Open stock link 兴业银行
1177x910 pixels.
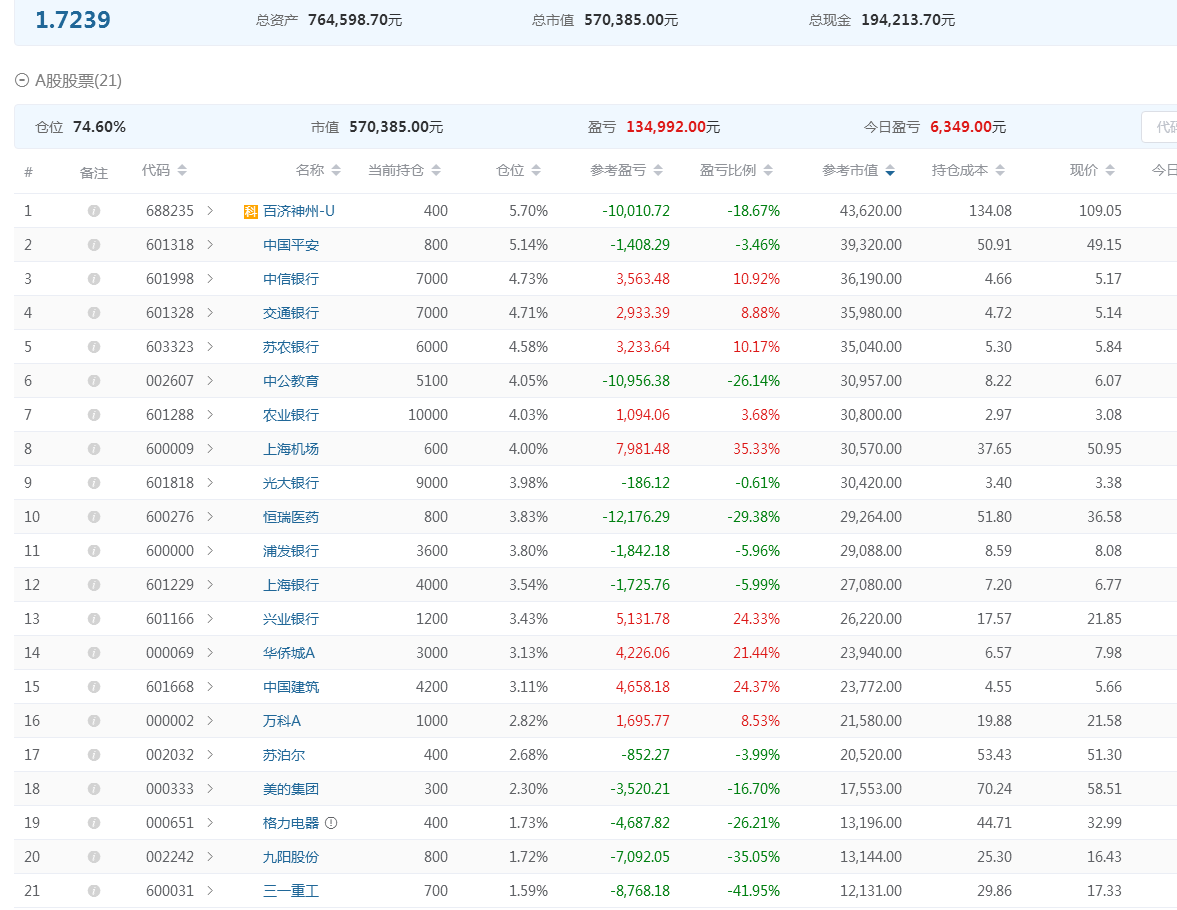(x=291, y=619)
